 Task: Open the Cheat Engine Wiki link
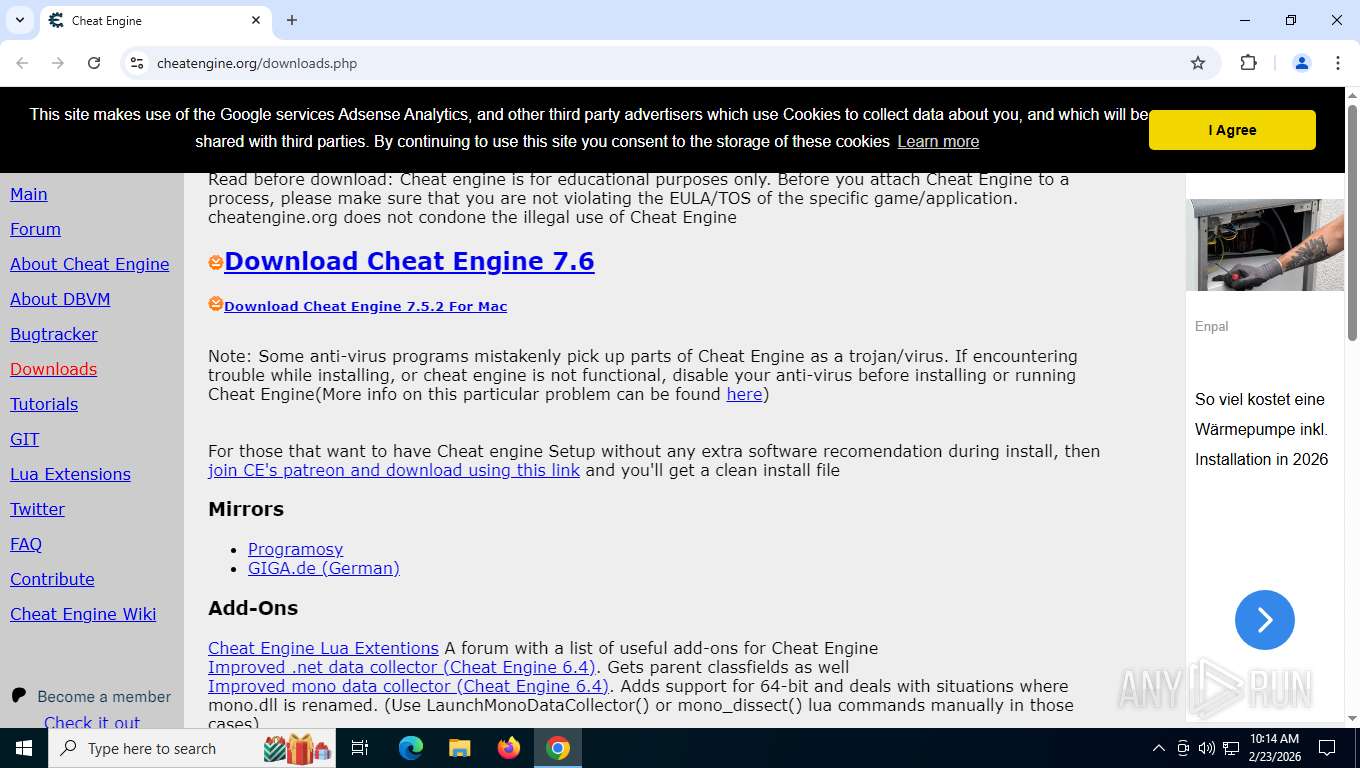pyautogui.click(x=83, y=614)
